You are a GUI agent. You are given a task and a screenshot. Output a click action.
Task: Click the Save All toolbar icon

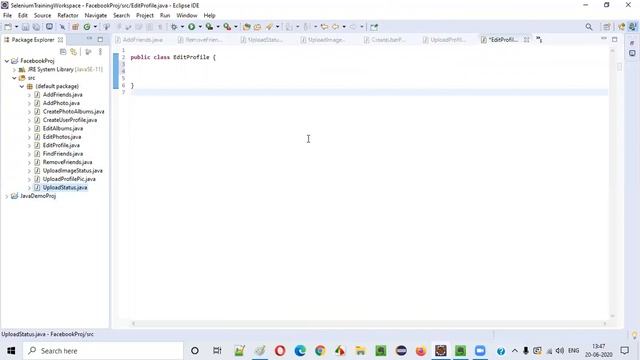[x=36, y=27]
